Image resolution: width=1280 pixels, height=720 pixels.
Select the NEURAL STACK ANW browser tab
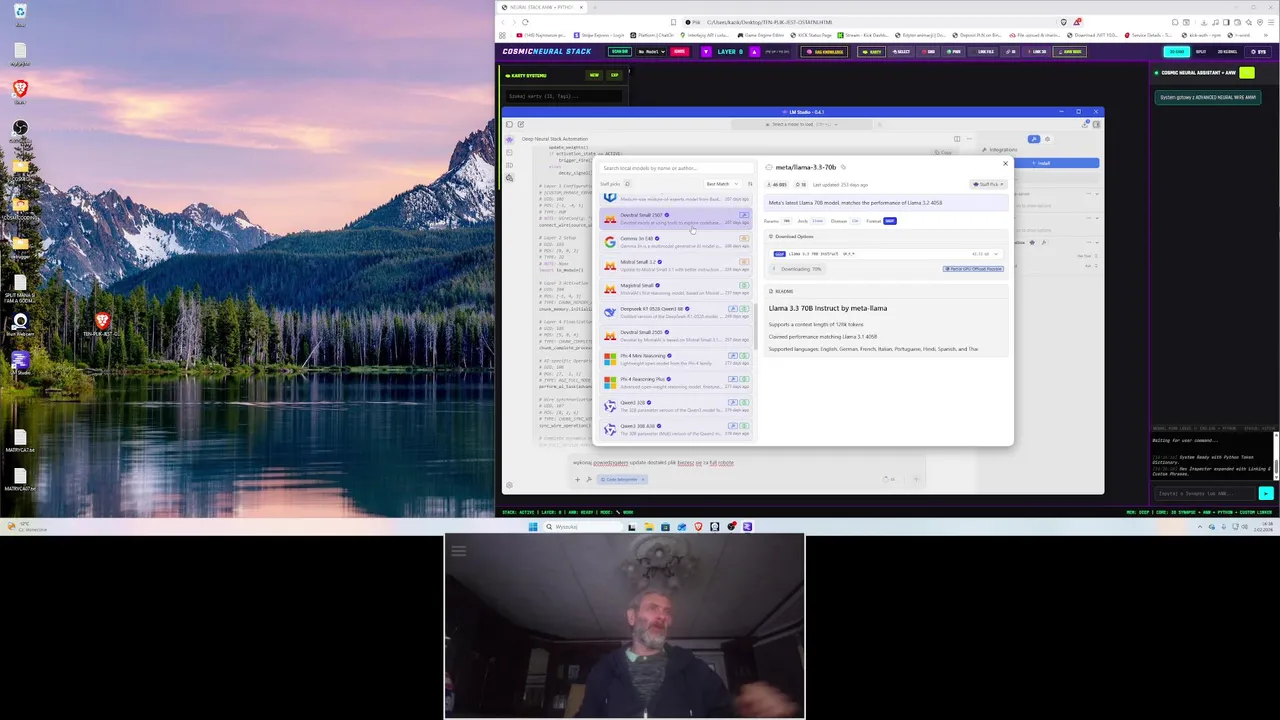click(x=541, y=7)
